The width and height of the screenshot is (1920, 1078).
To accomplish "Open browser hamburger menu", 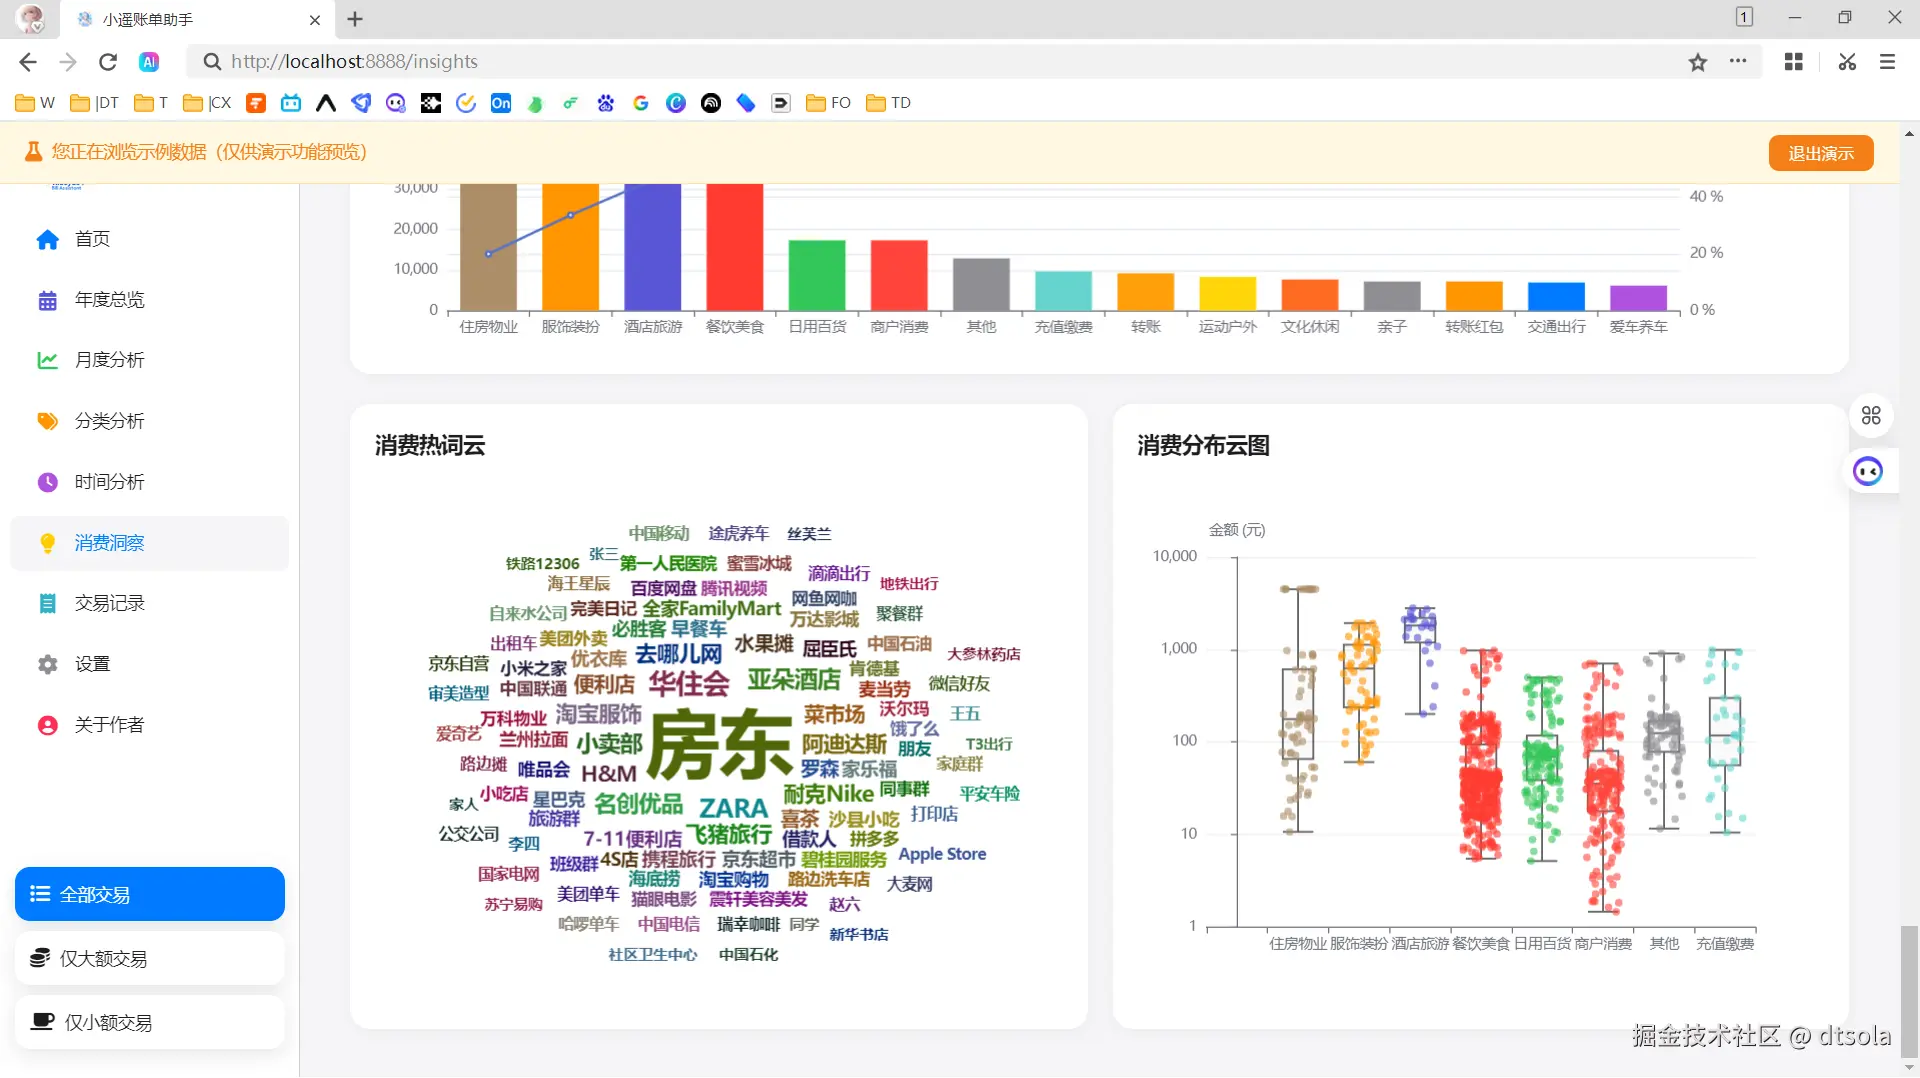I will tap(1887, 62).
